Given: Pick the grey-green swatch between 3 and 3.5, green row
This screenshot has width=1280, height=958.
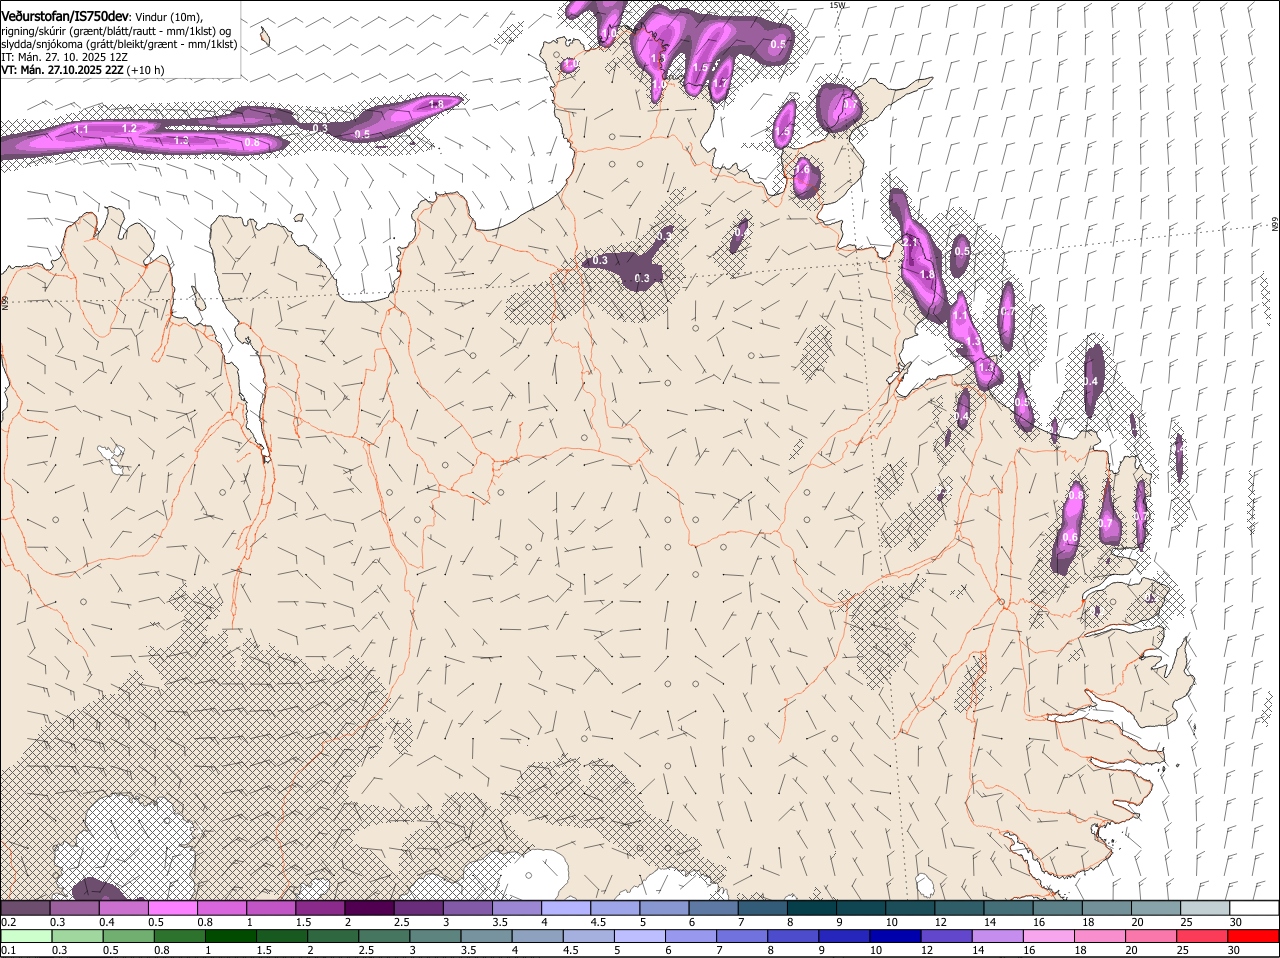Looking at the screenshot, I should (435, 936).
